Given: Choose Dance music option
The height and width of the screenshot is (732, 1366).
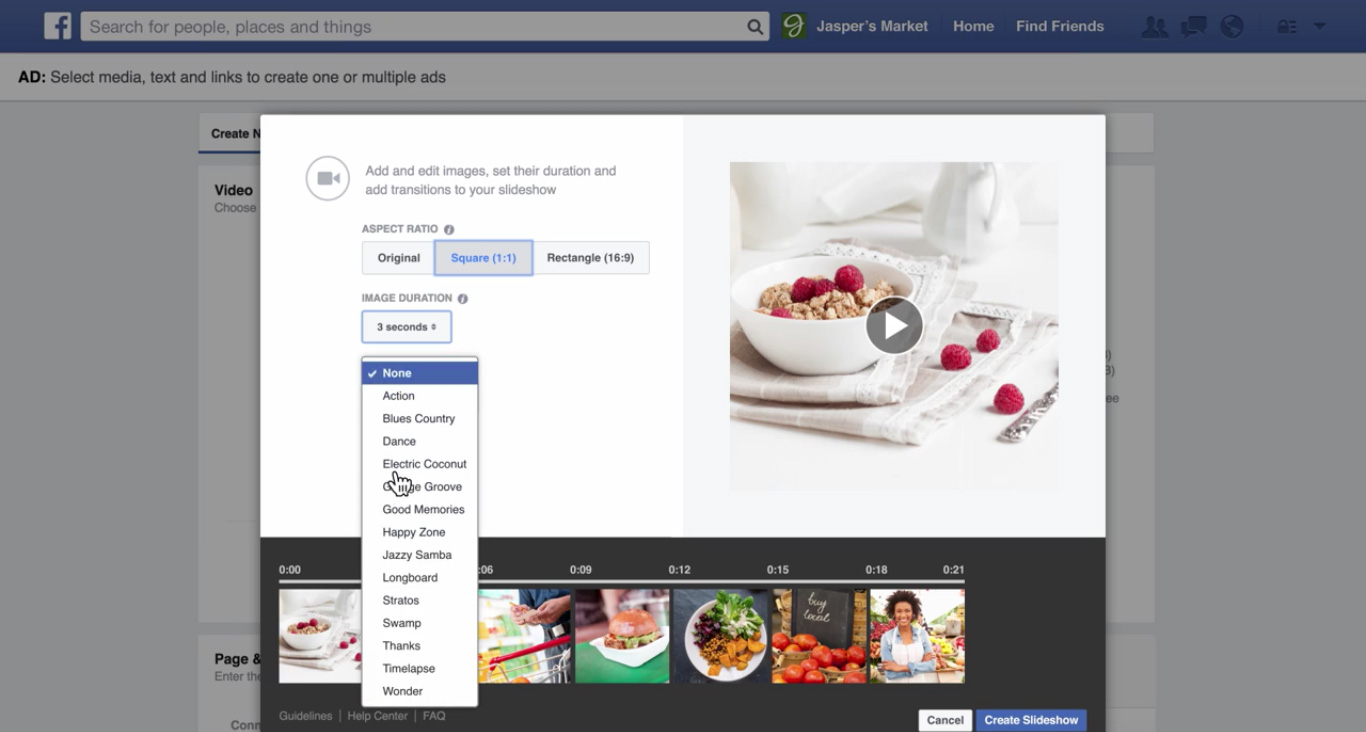Looking at the screenshot, I should coord(420,441).
